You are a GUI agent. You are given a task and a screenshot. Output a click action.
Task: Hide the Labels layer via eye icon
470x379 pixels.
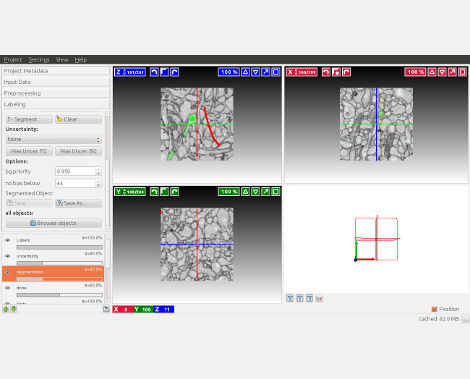pyautogui.click(x=8, y=240)
